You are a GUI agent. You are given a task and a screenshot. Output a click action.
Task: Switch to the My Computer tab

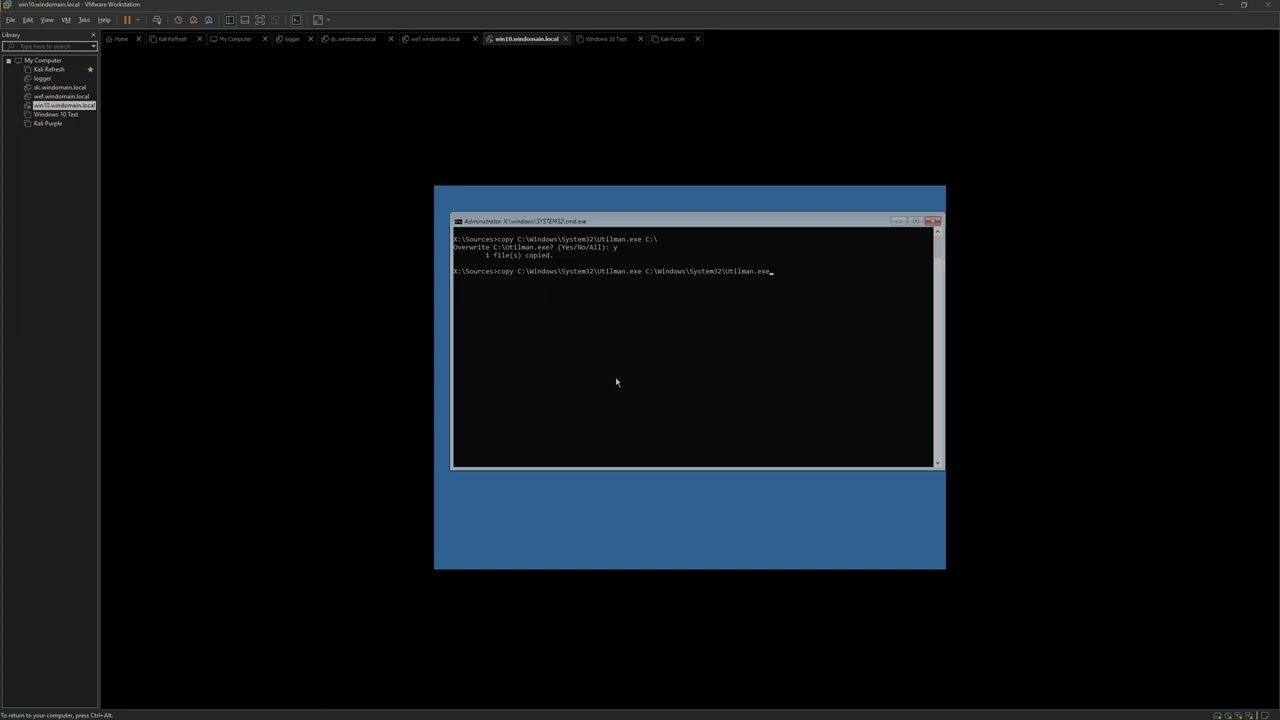point(235,39)
